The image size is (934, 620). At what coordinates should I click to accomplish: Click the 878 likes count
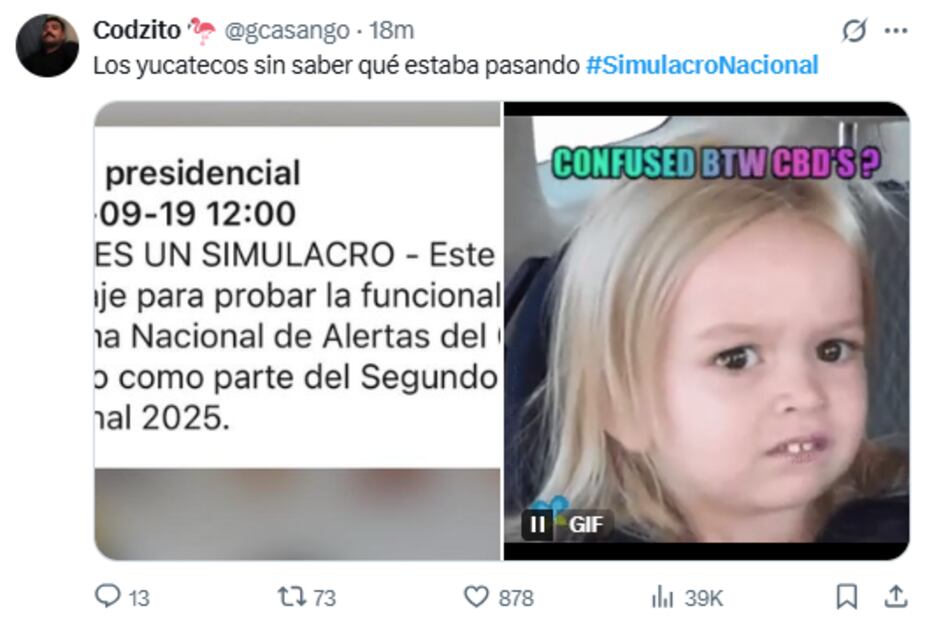point(516,597)
